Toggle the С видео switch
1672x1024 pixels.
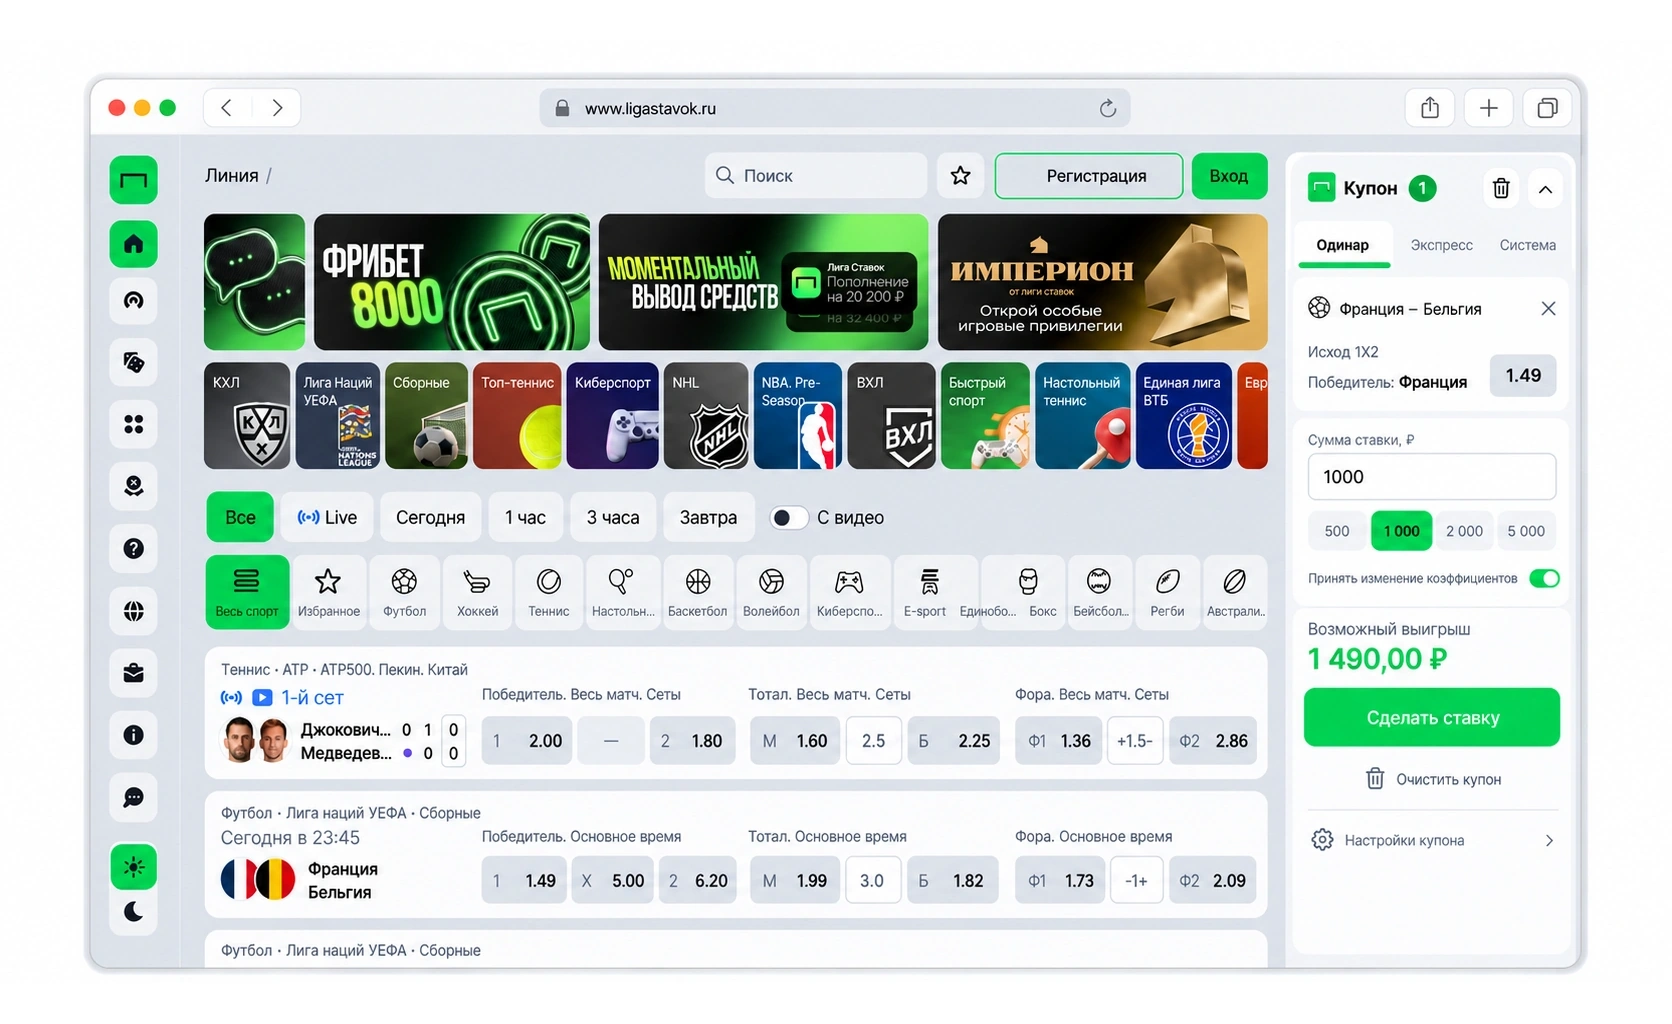click(x=788, y=518)
